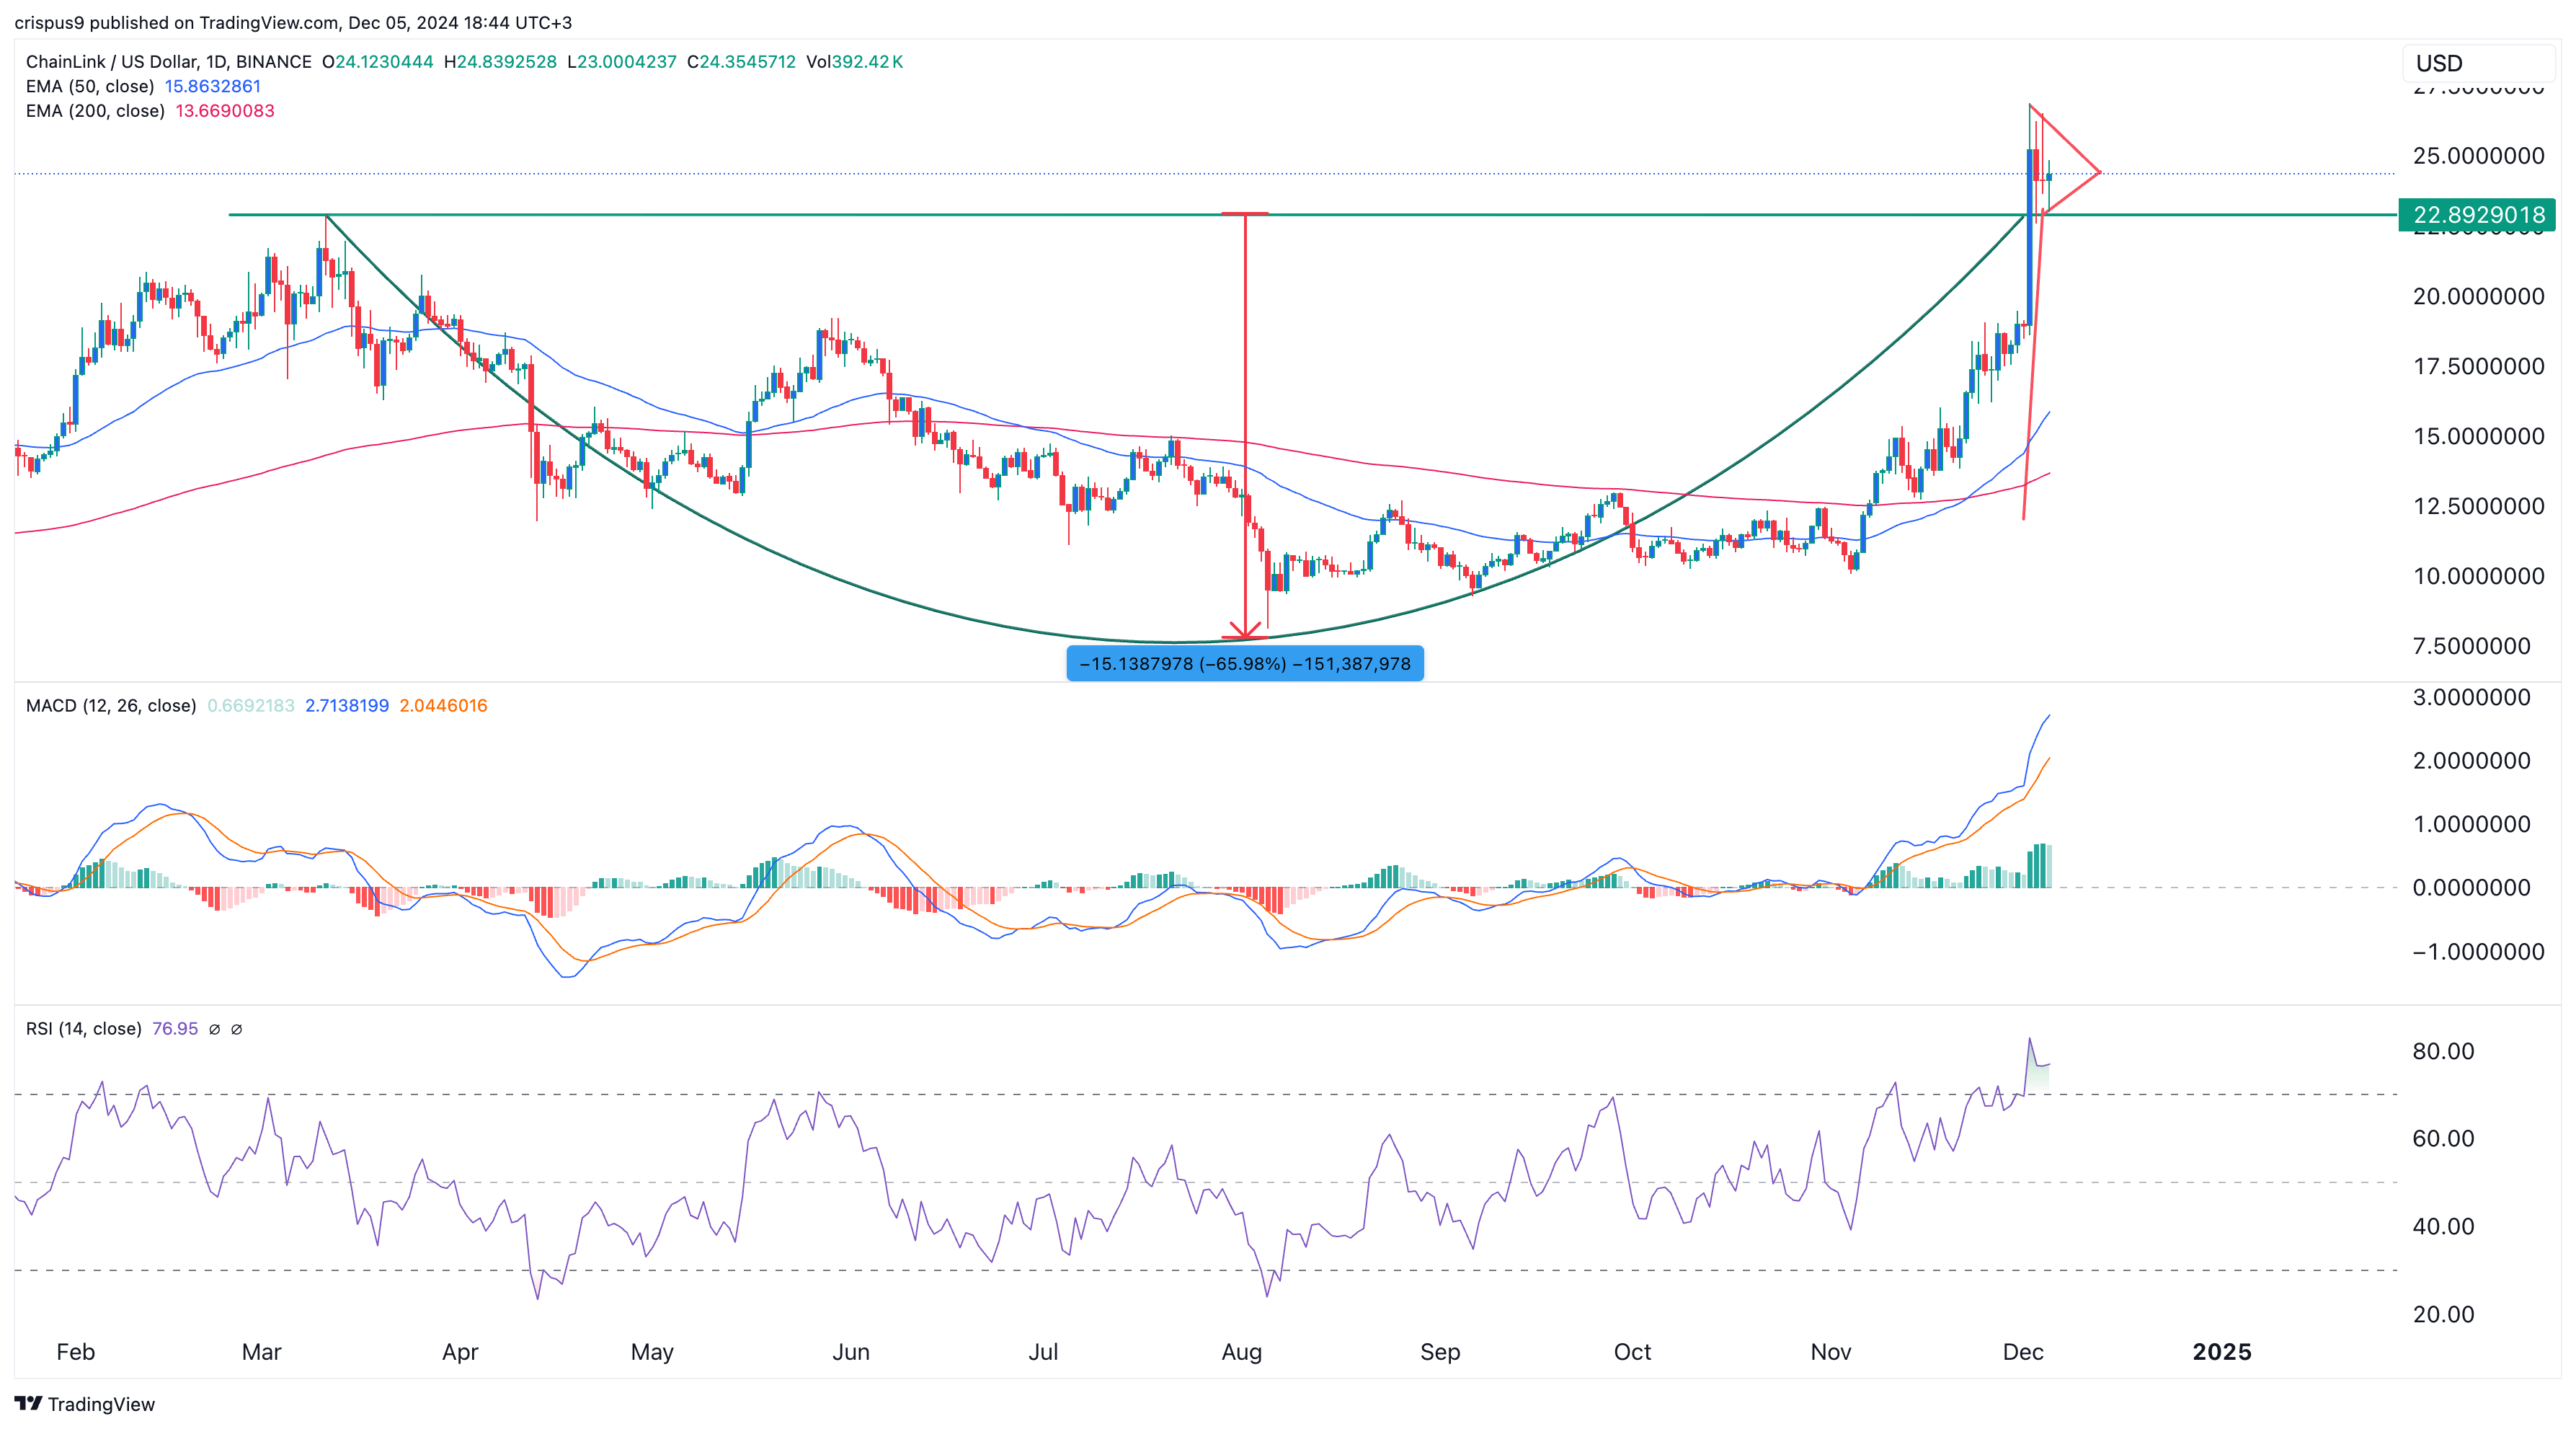Click the Apr label on time axis
Image resolution: width=2576 pixels, height=1429 pixels.
pyautogui.click(x=461, y=1353)
